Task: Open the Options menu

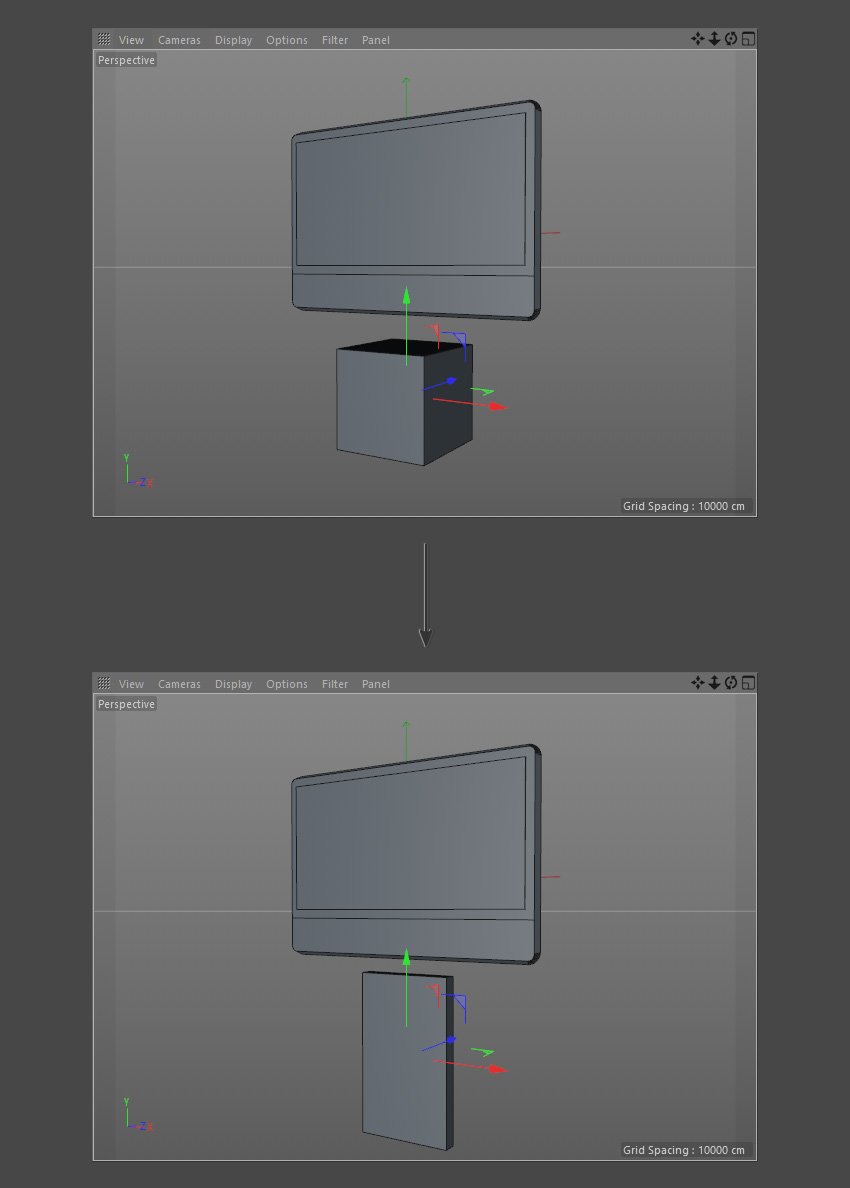Action: point(287,40)
